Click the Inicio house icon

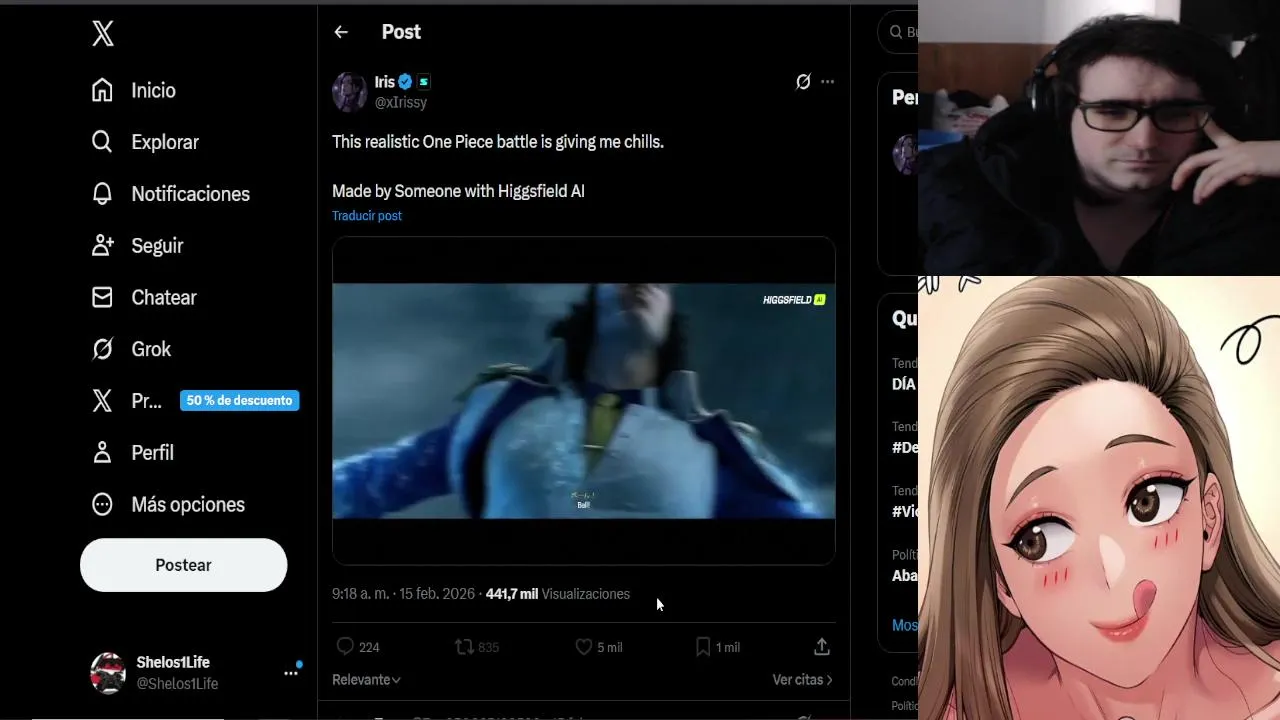click(102, 90)
